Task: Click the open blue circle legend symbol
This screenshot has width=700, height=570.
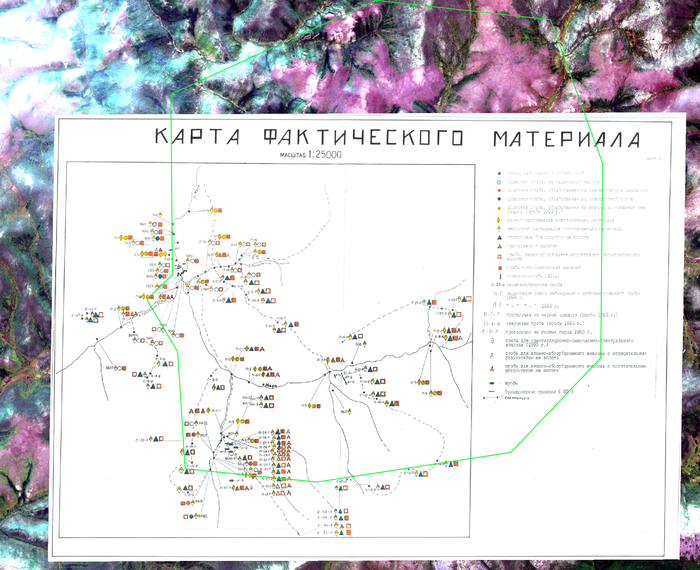Action: (500, 181)
